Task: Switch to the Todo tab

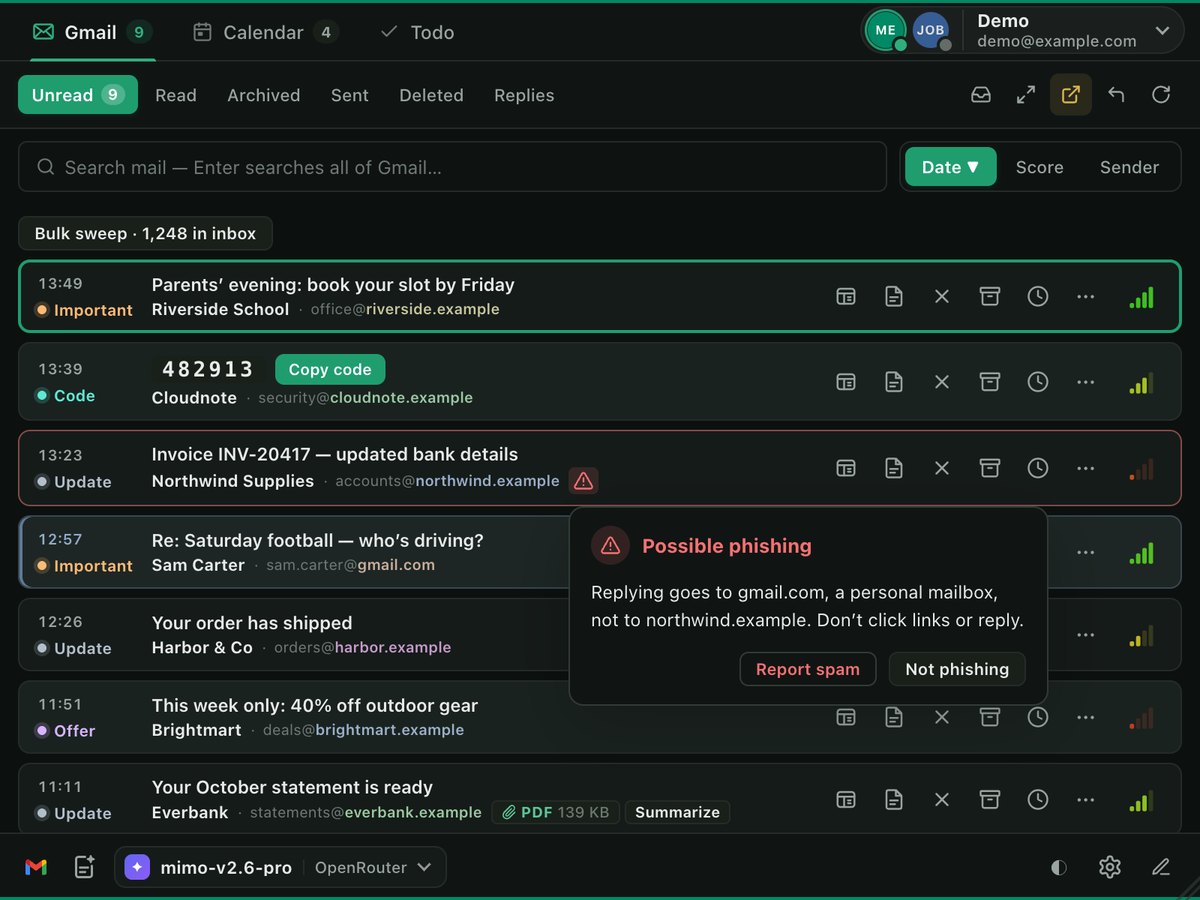Action: (x=417, y=32)
